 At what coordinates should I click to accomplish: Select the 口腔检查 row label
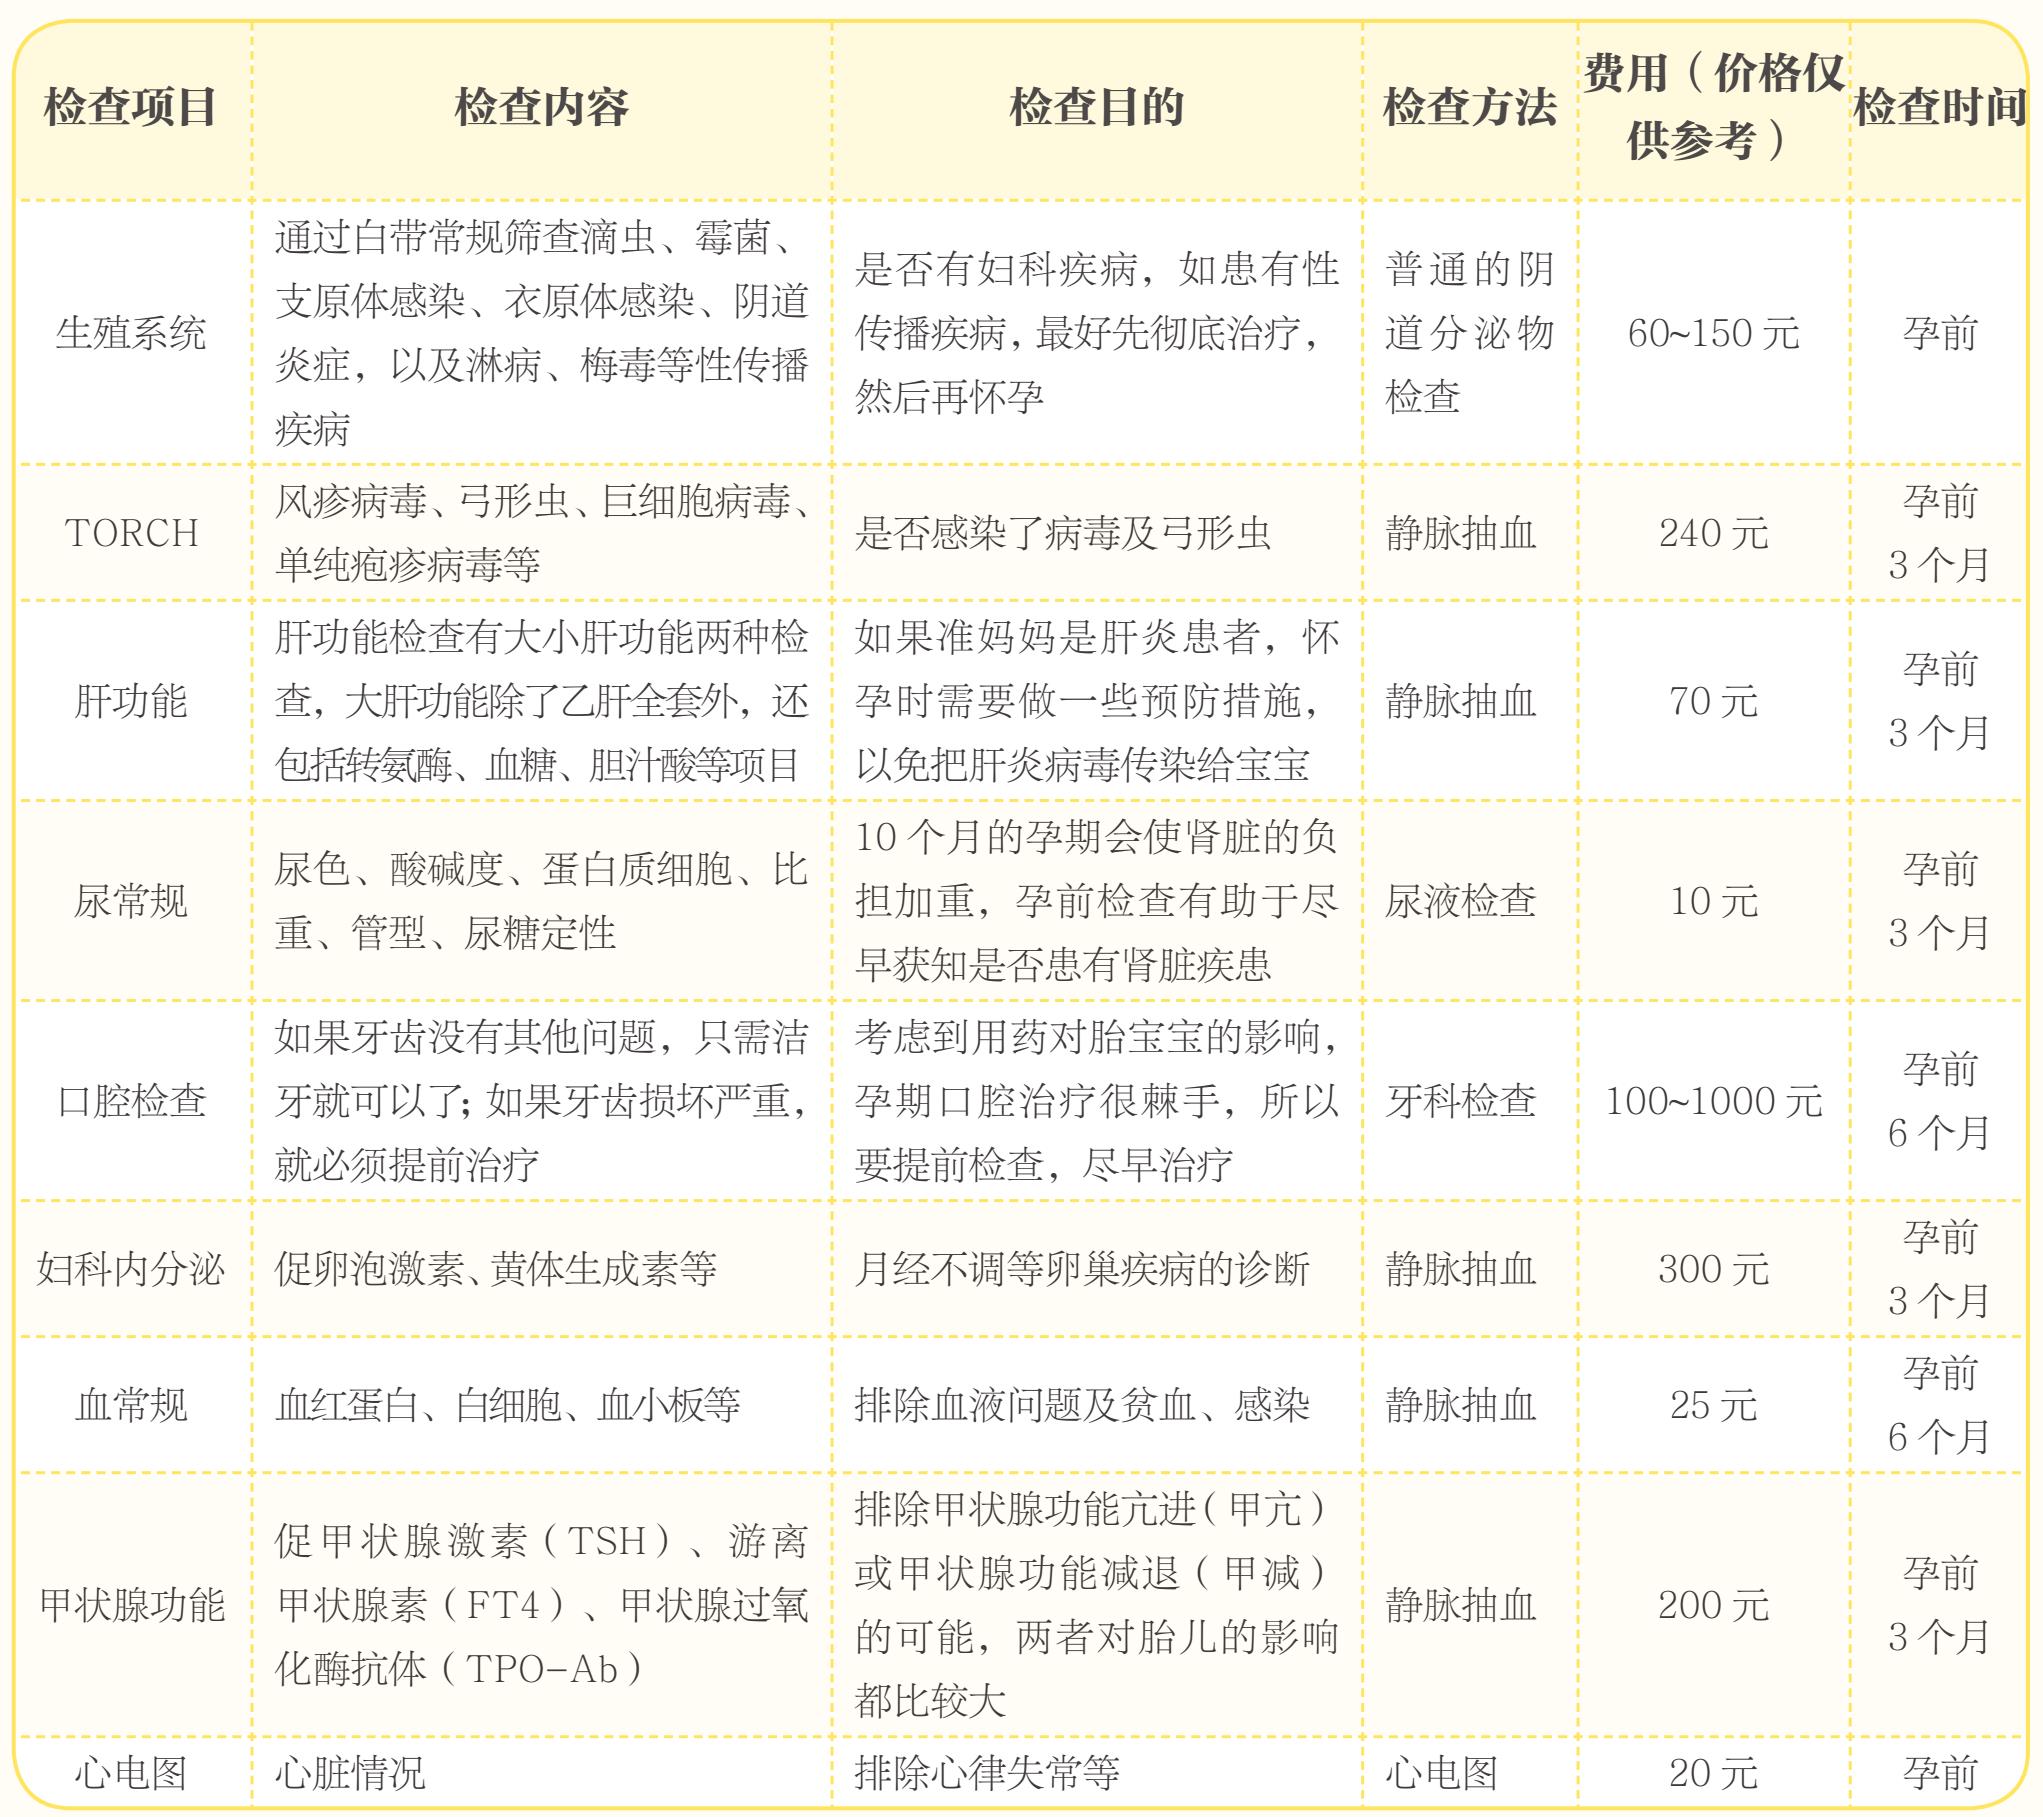point(130,1101)
